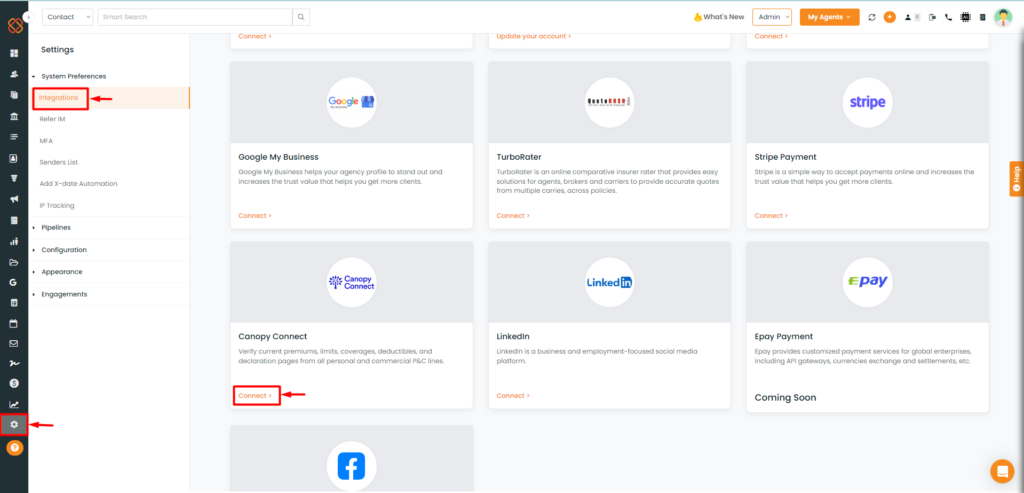The image size is (1024, 493).
Task: Open the calendar icon in sidebar
Action: tap(14, 324)
